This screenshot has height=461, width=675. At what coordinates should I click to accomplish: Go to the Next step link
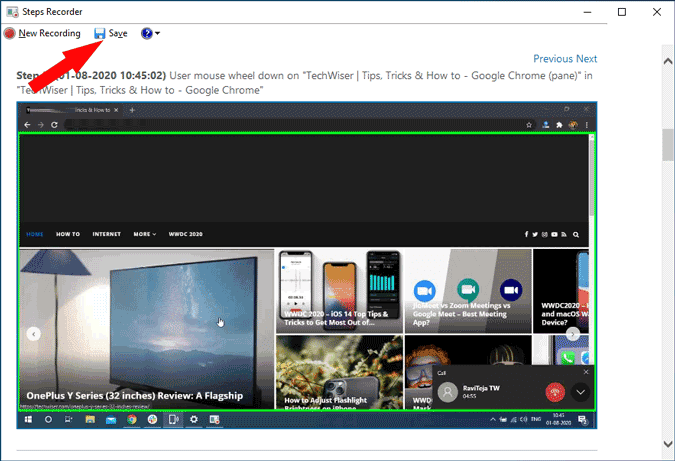coord(586,59)
